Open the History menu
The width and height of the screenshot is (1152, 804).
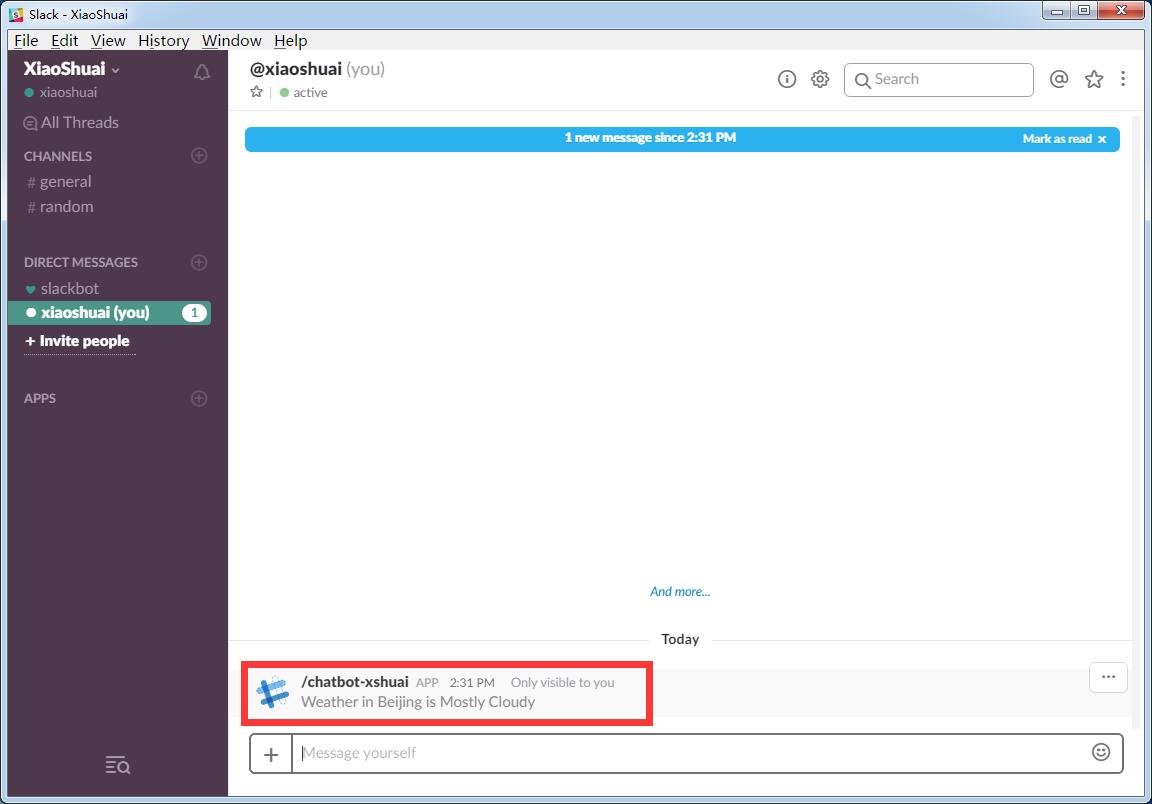click(x=164, y=40)
